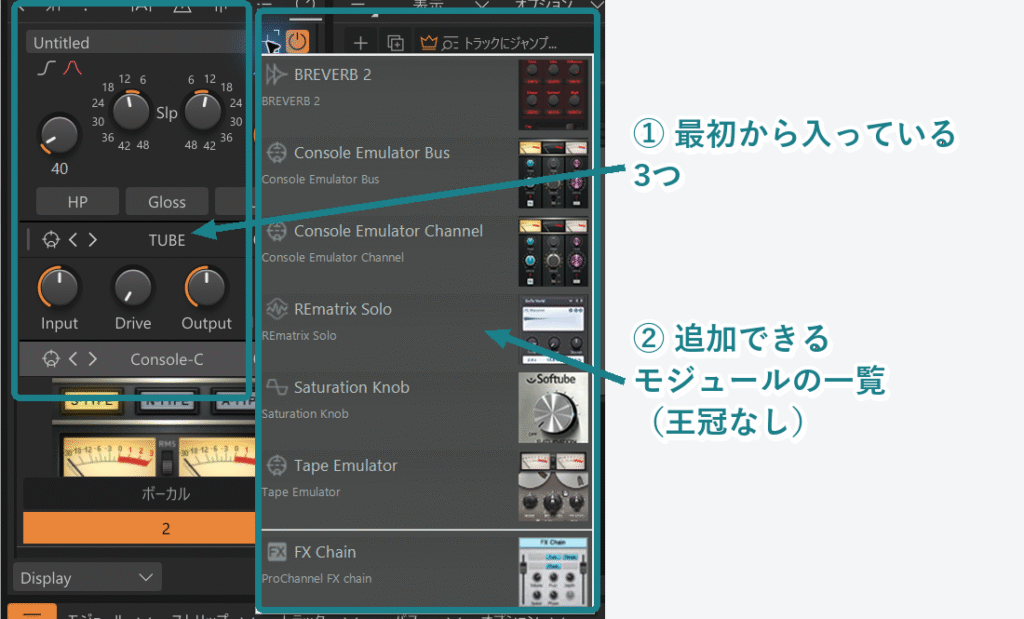Click Console Emulator Bus row icon

(x=277, y=153)
